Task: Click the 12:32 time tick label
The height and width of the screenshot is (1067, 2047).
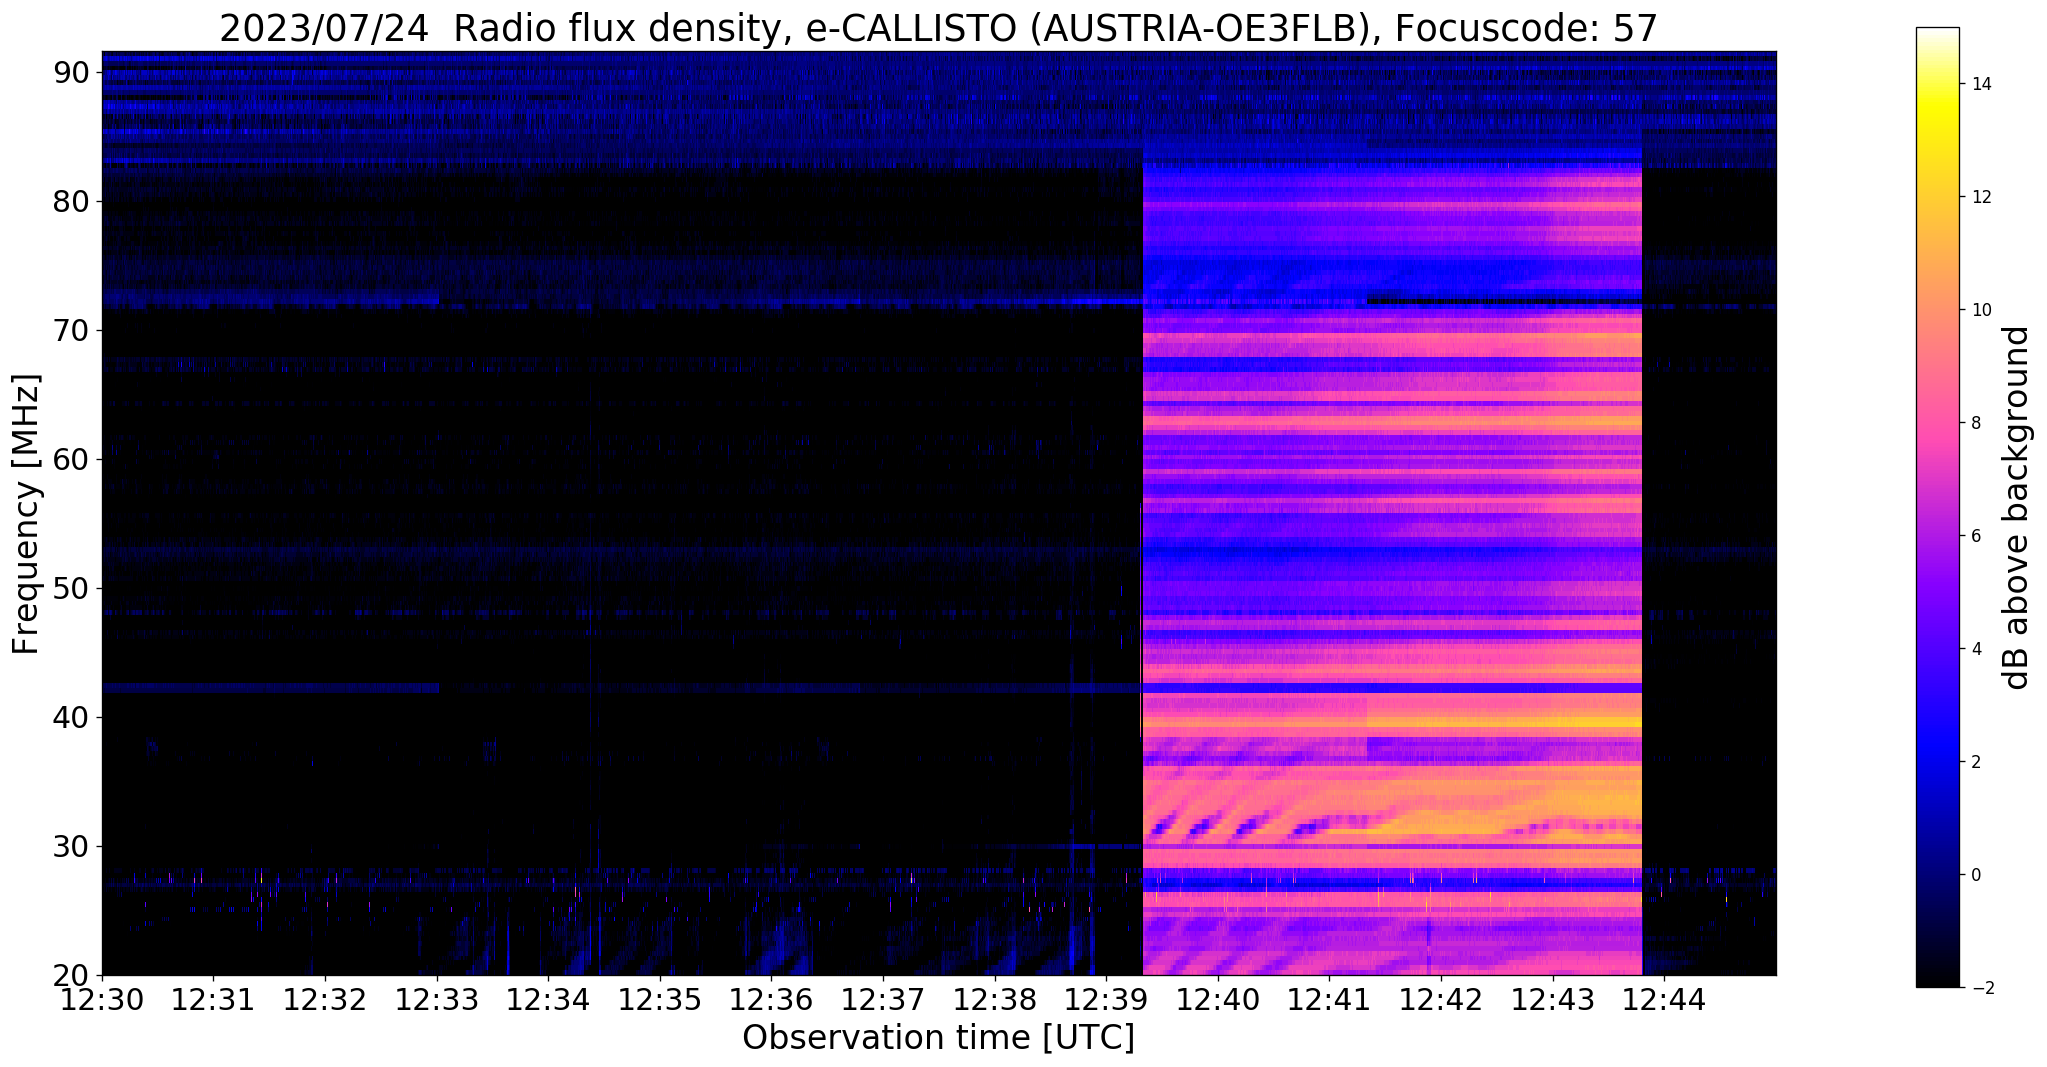Action: click(x=325, y=999)
